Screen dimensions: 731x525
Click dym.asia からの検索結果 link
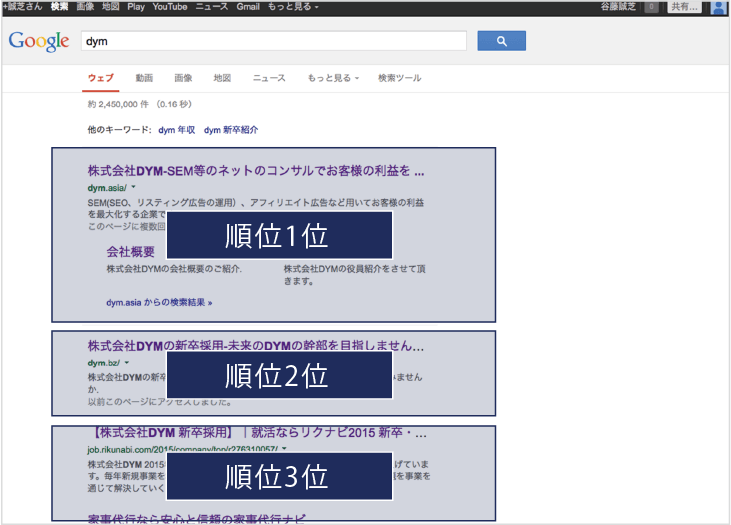(159, 301)
